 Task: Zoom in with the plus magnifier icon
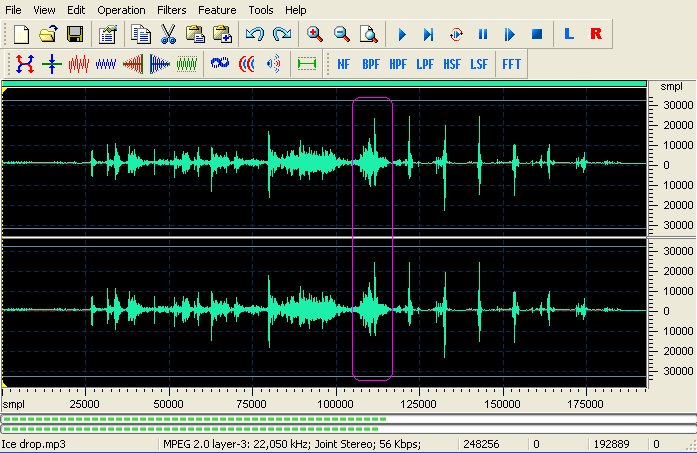315,34
